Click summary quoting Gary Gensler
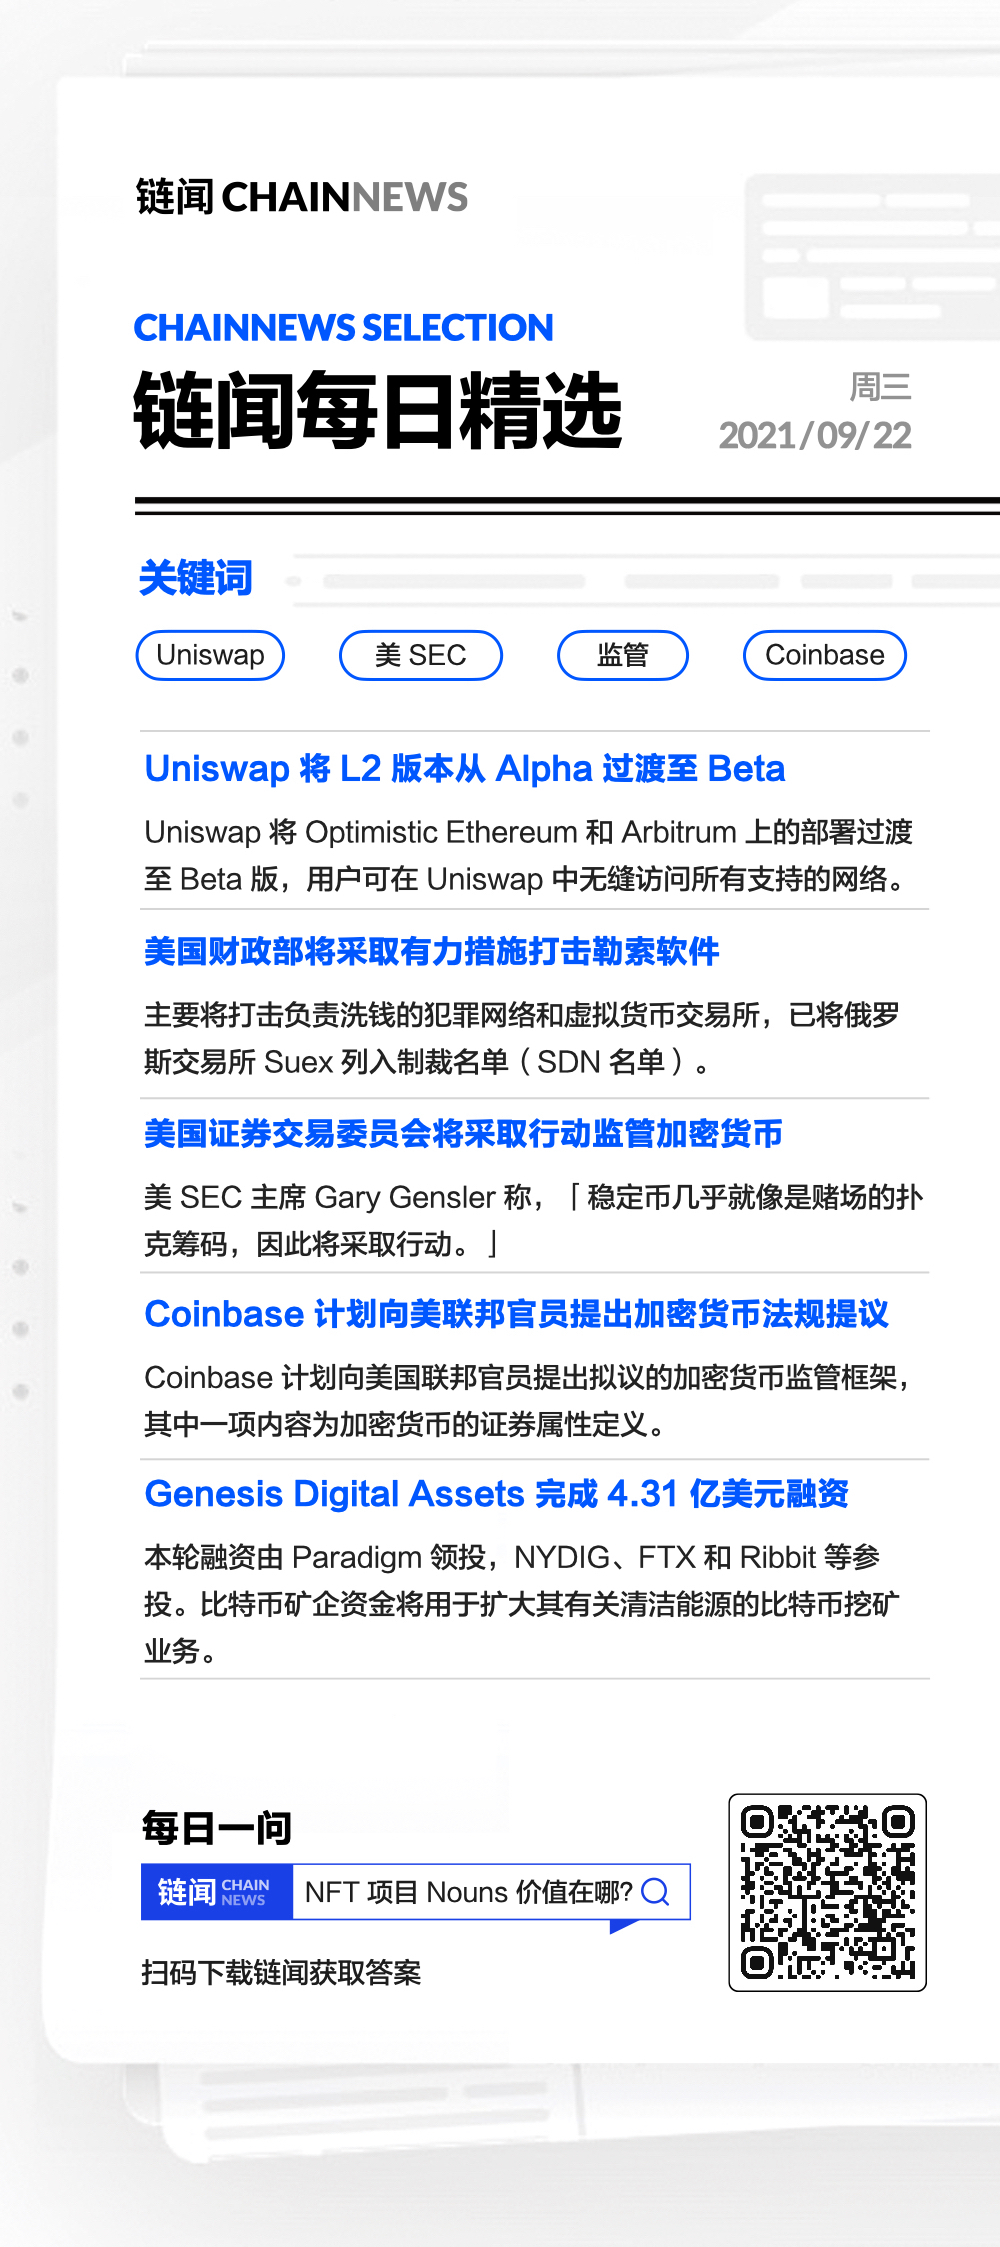This screenshot has width=1000, height=2247. coord(534,1220)
